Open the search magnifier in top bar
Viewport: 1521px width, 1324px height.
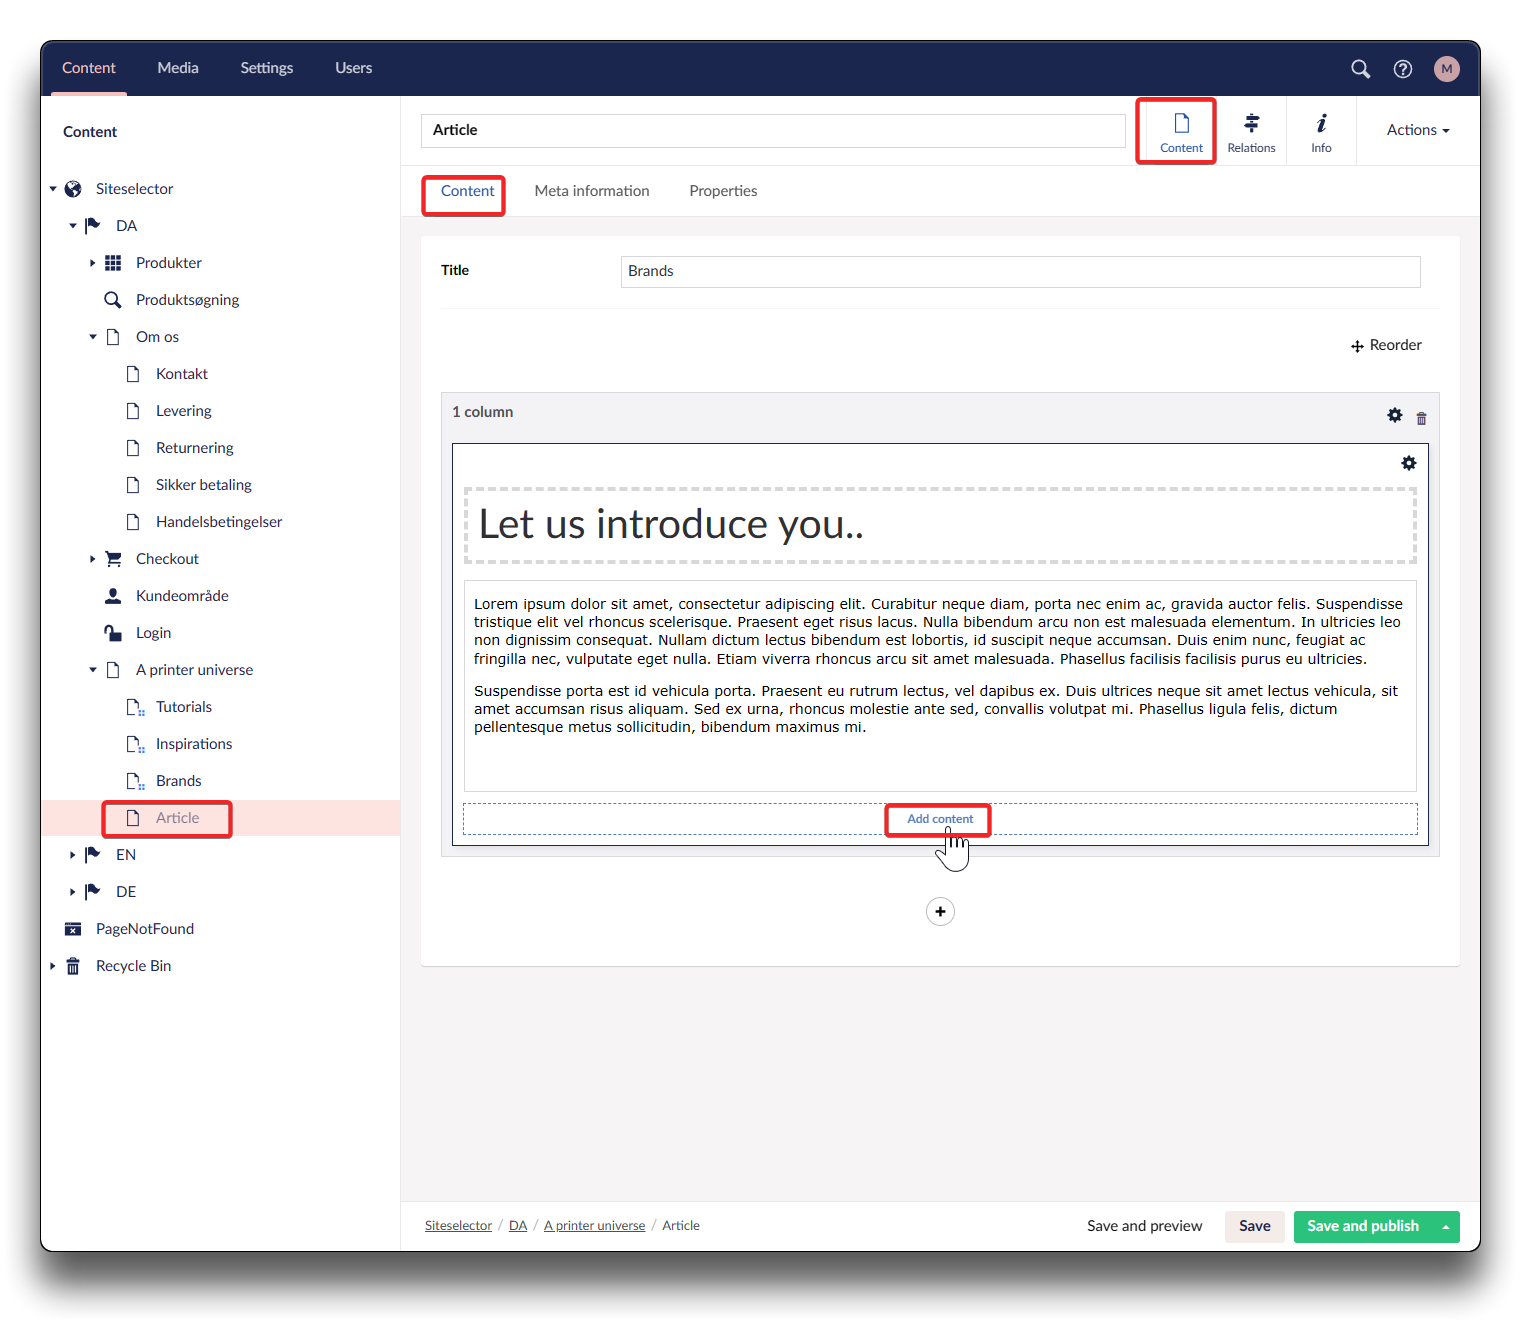[1360, 69]
